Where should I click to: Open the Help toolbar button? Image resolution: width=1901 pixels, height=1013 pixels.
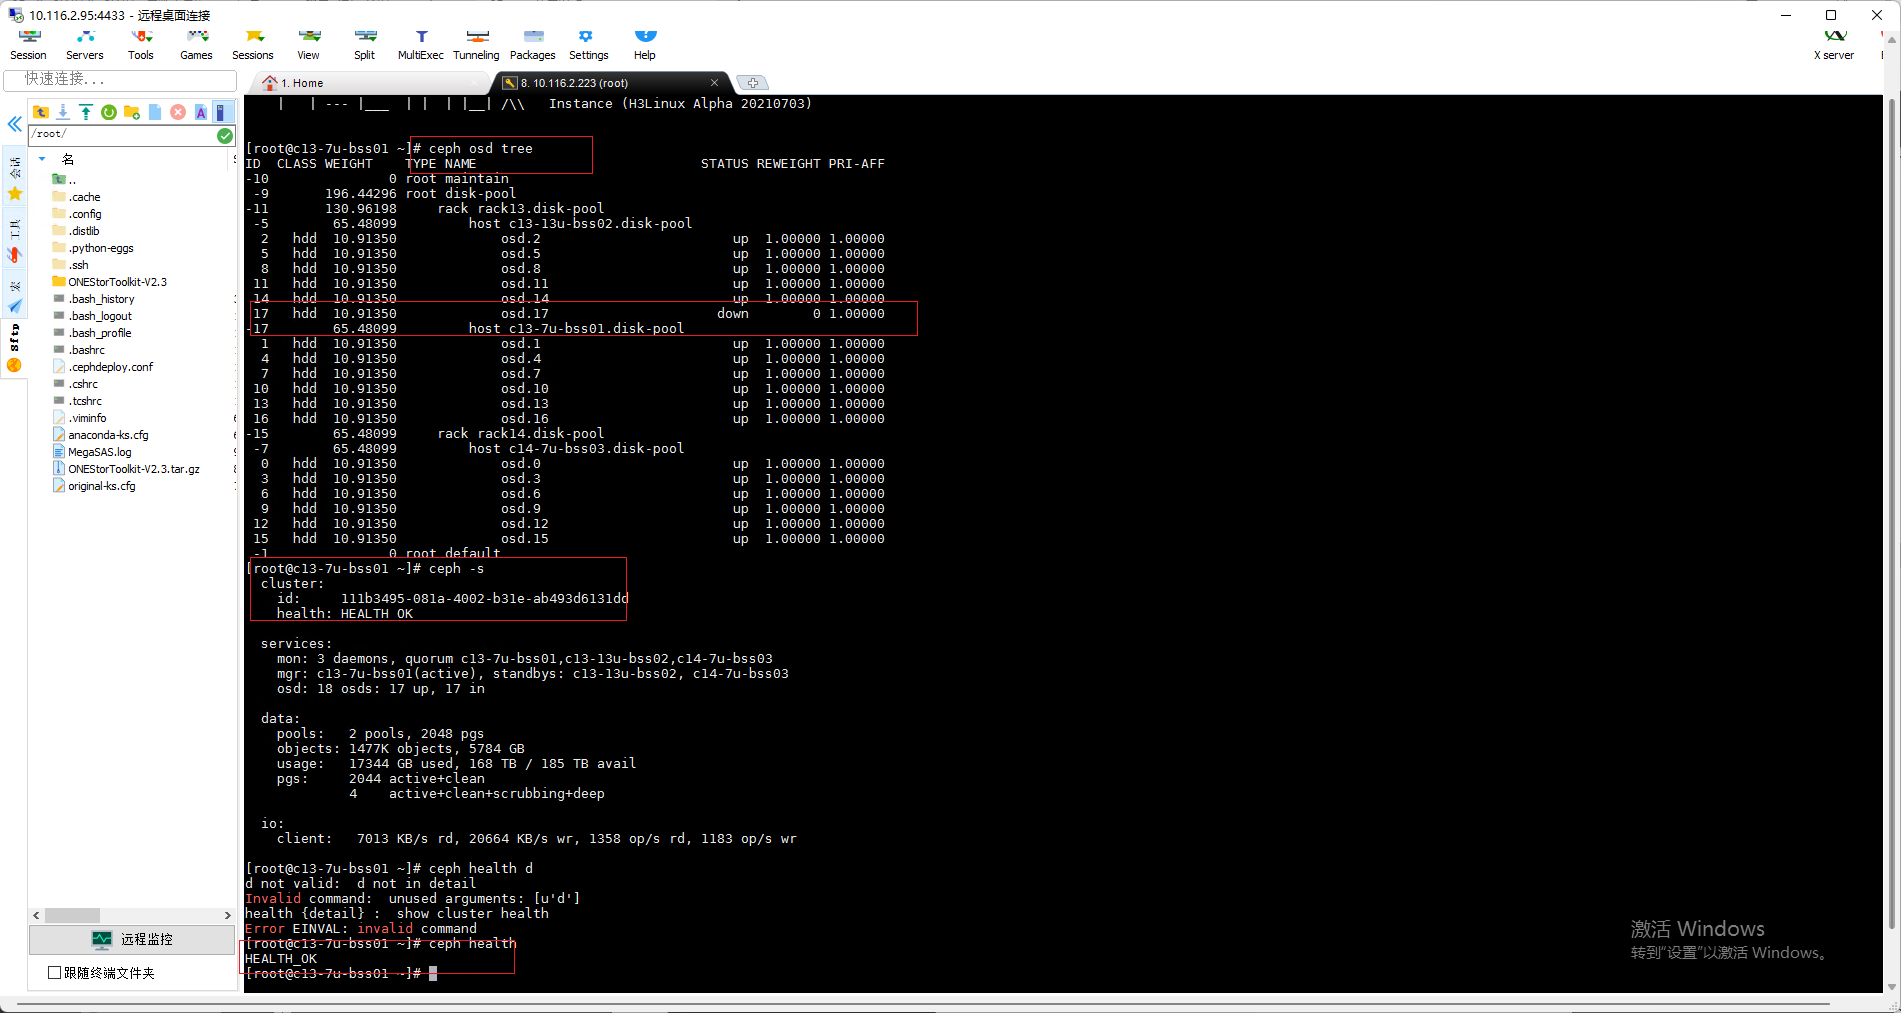click(x=645, y=45)
